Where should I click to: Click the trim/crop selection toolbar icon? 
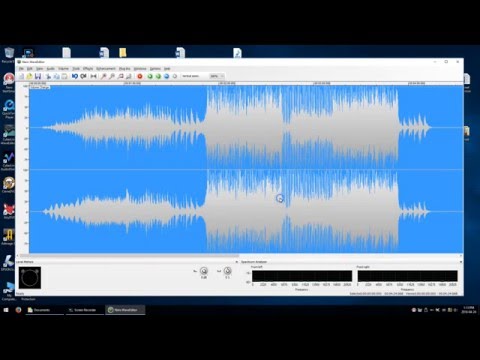pos(94,76)
